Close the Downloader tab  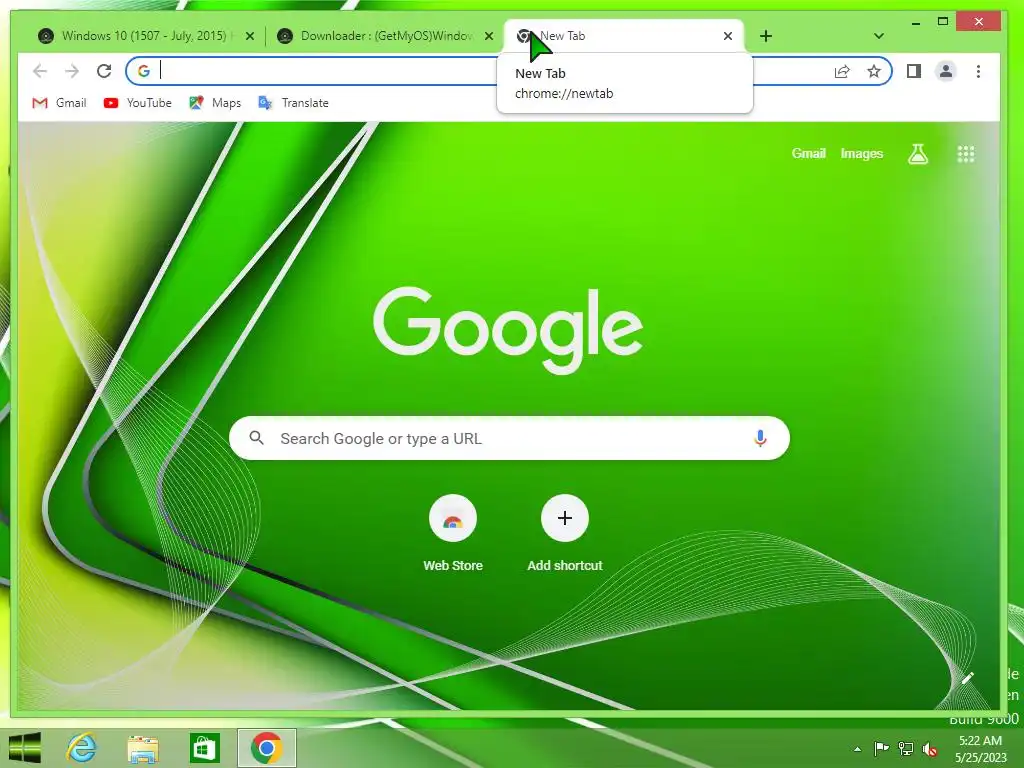(488, 36)
